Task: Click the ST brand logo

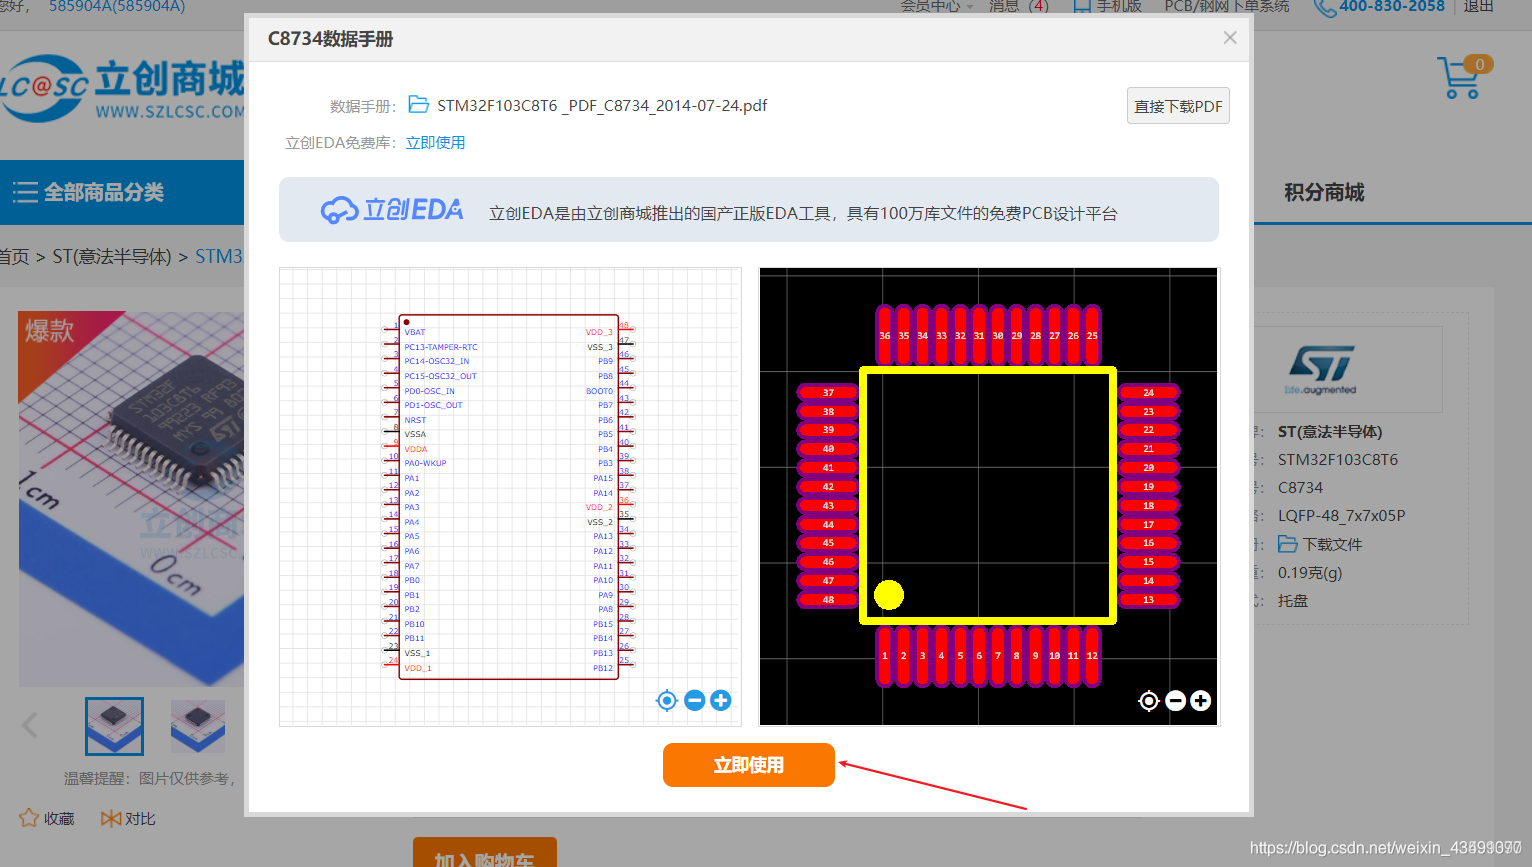Action: (1321, 369)
